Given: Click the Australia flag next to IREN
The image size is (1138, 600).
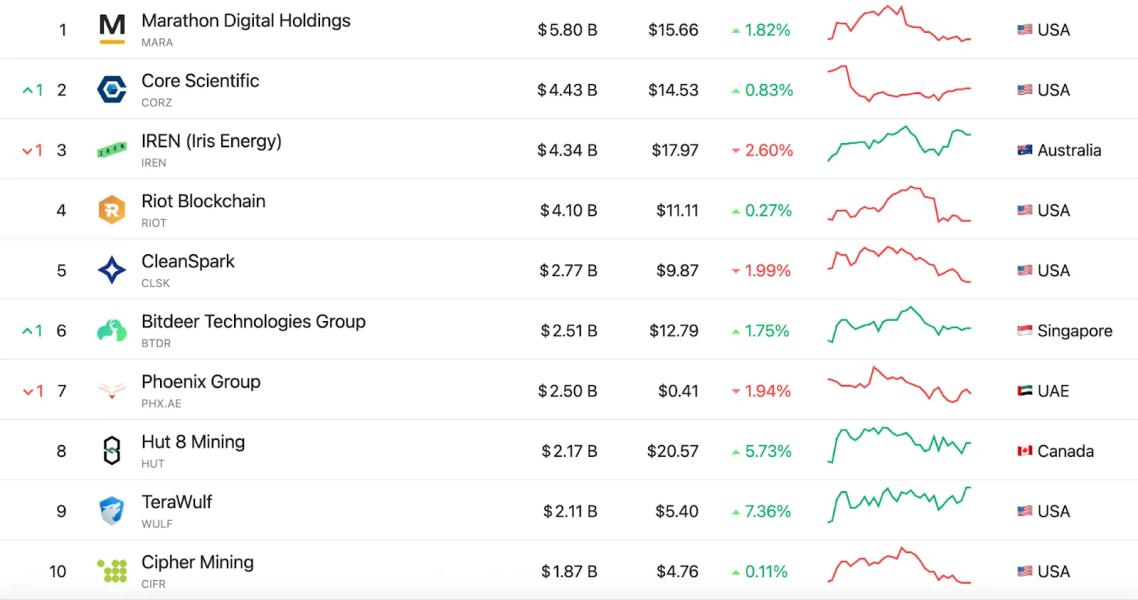Looking at the screenshot, I should pyautogui.click(x=1024, y=150).
